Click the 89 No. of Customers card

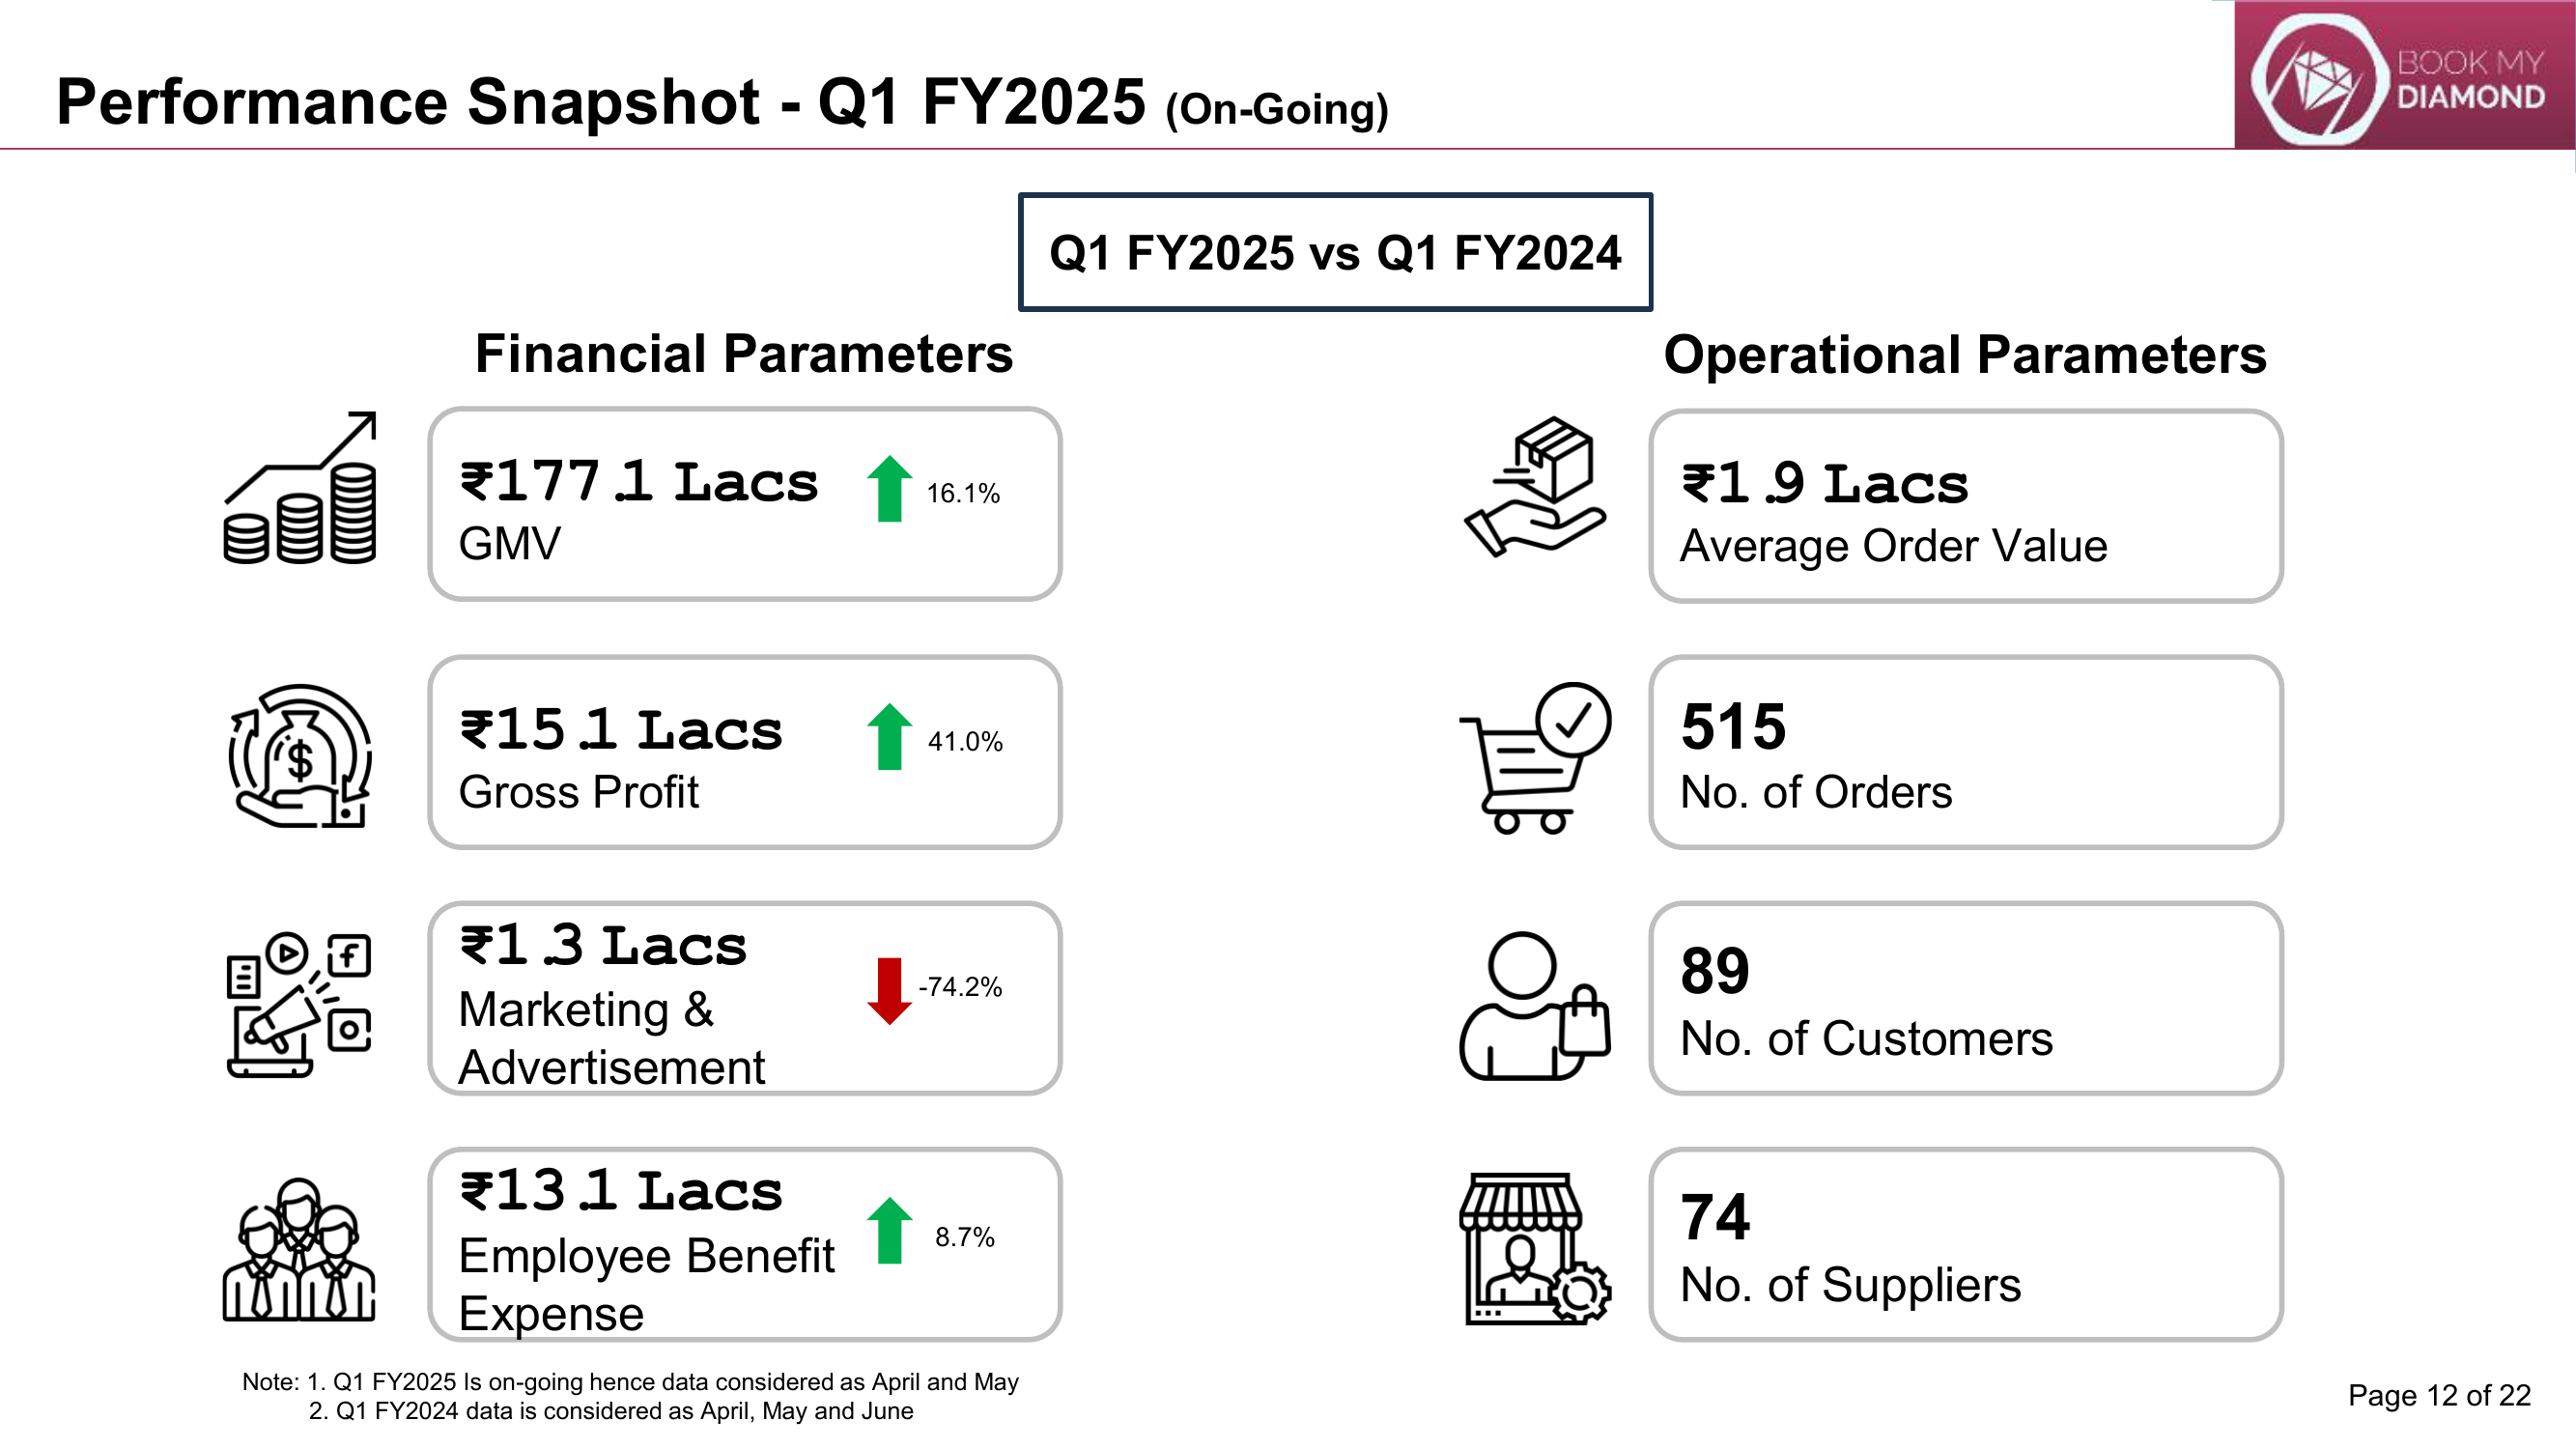tap(1966, 998)
